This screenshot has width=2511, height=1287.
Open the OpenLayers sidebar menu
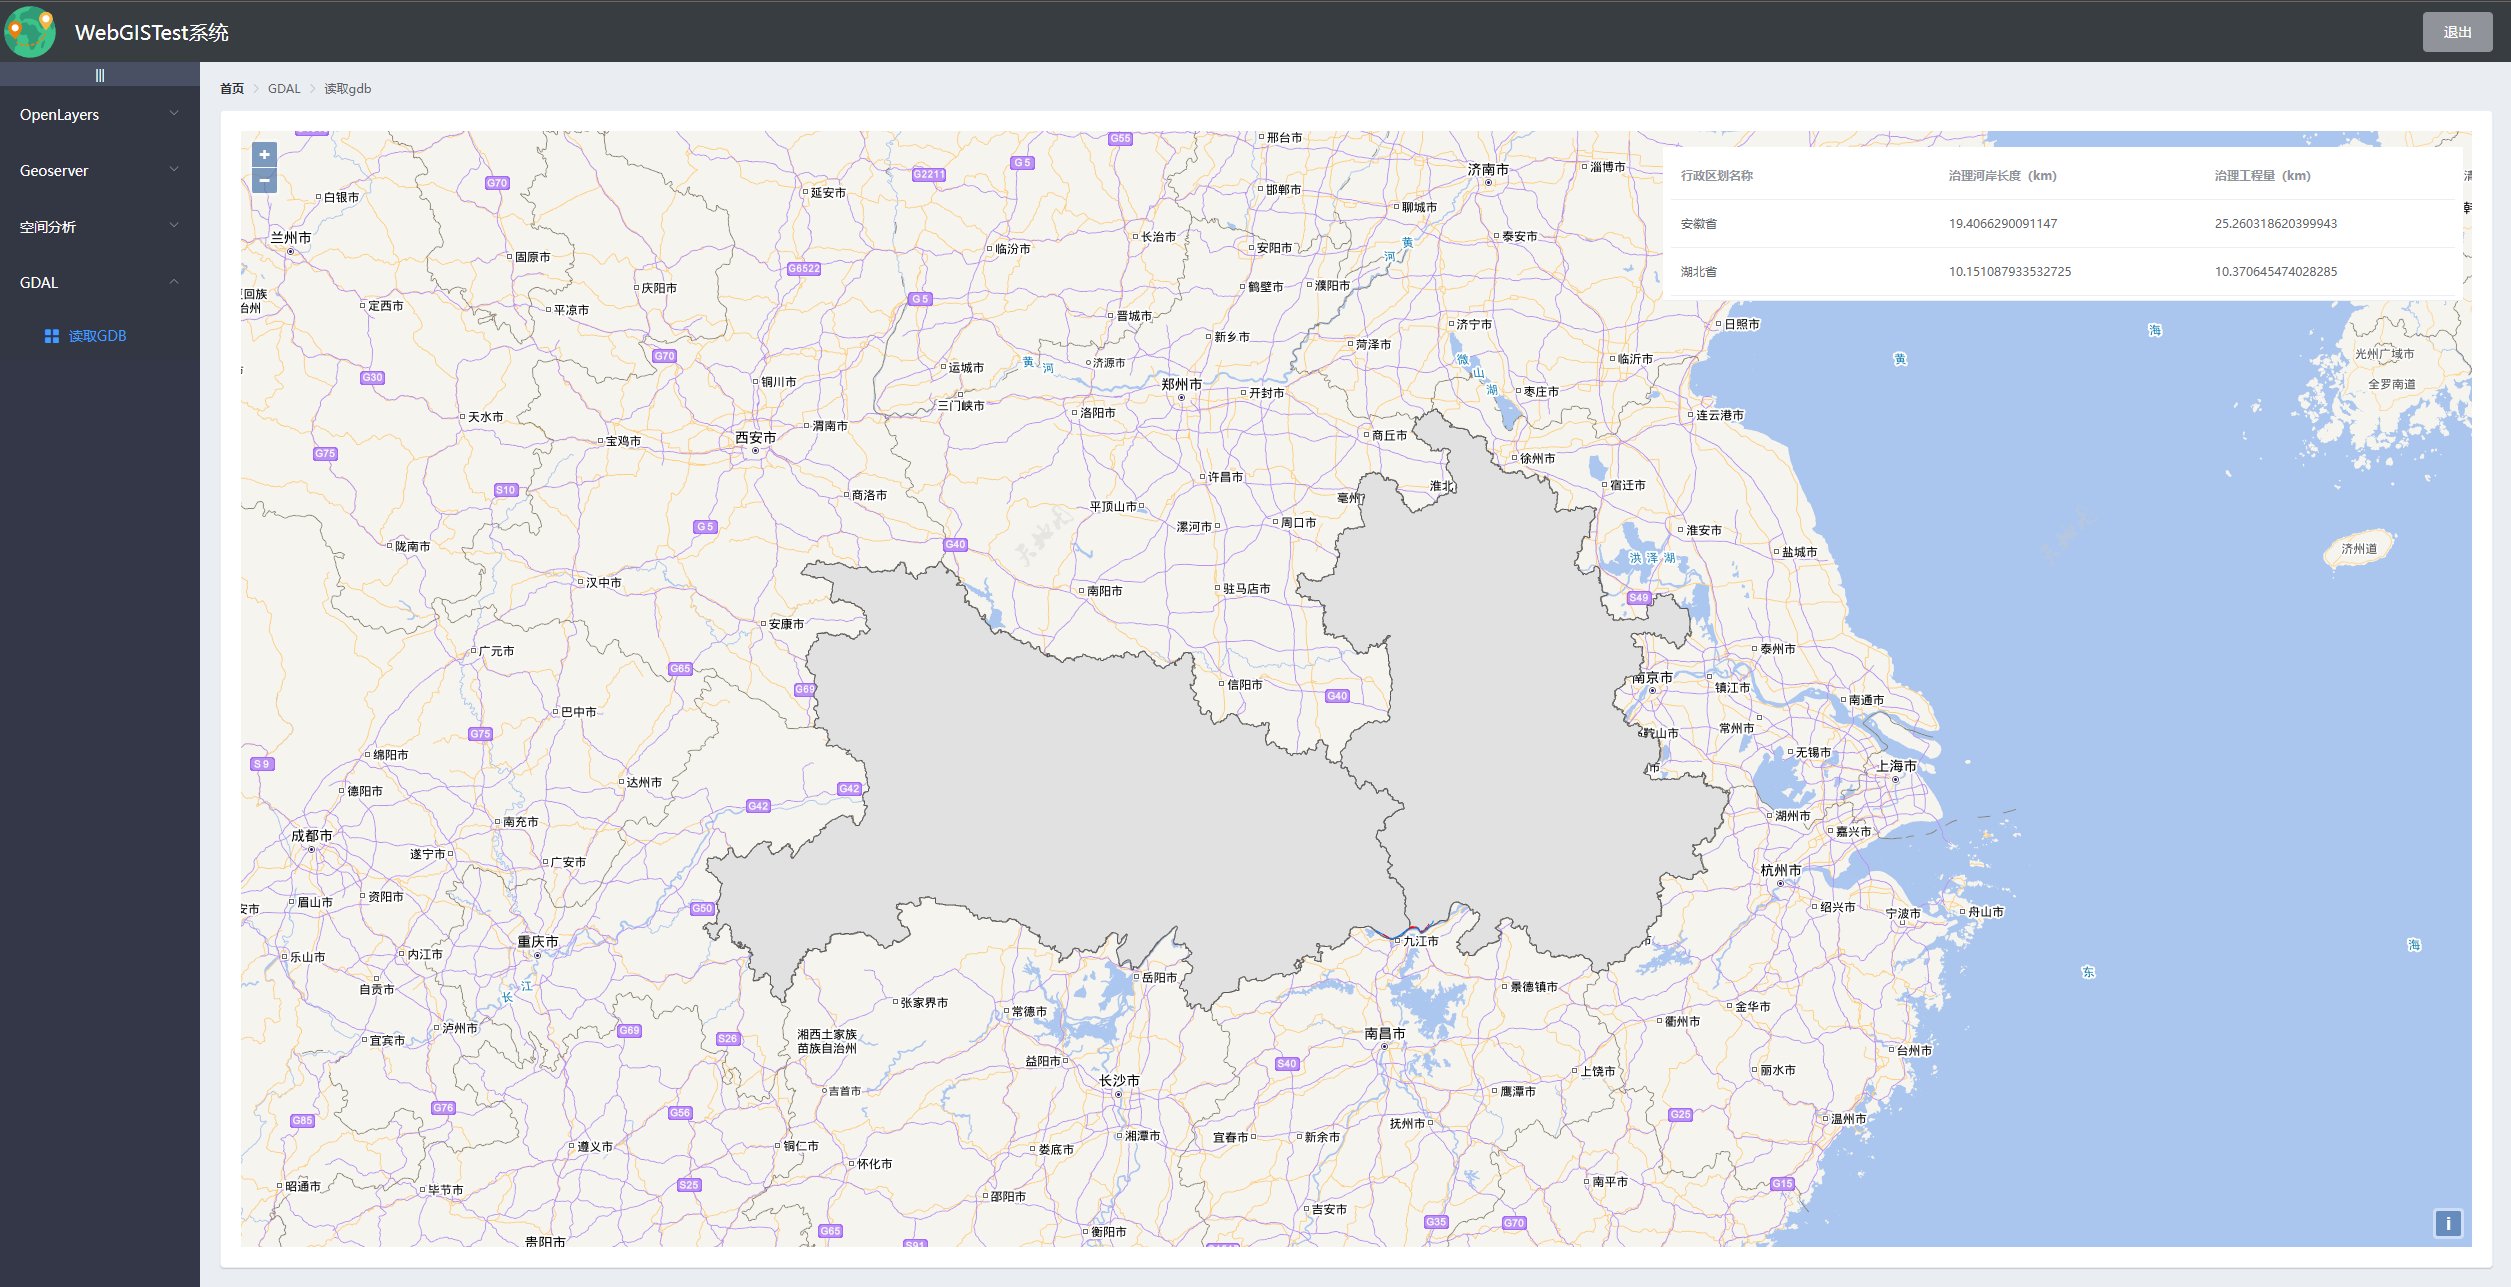[100, 114]
